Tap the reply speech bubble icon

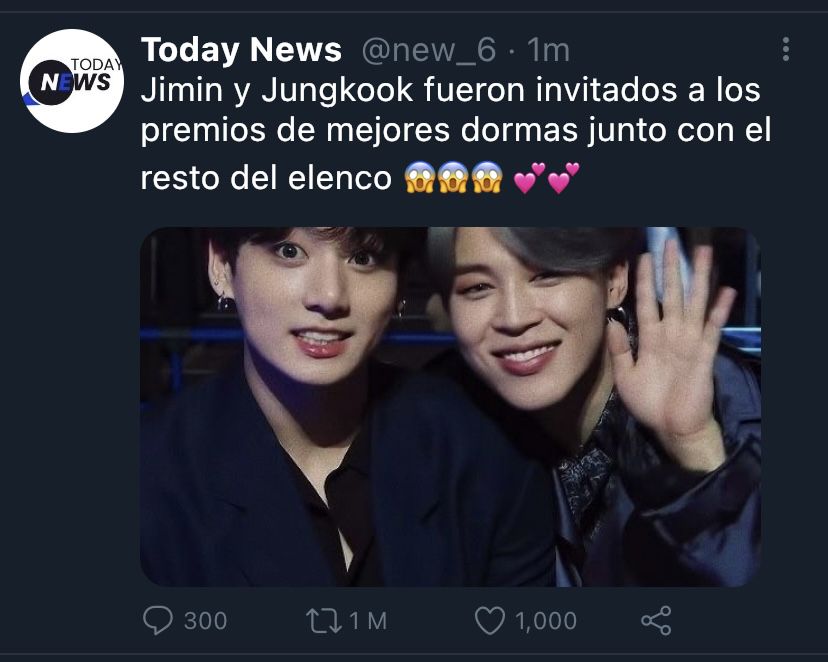(157, 620)
